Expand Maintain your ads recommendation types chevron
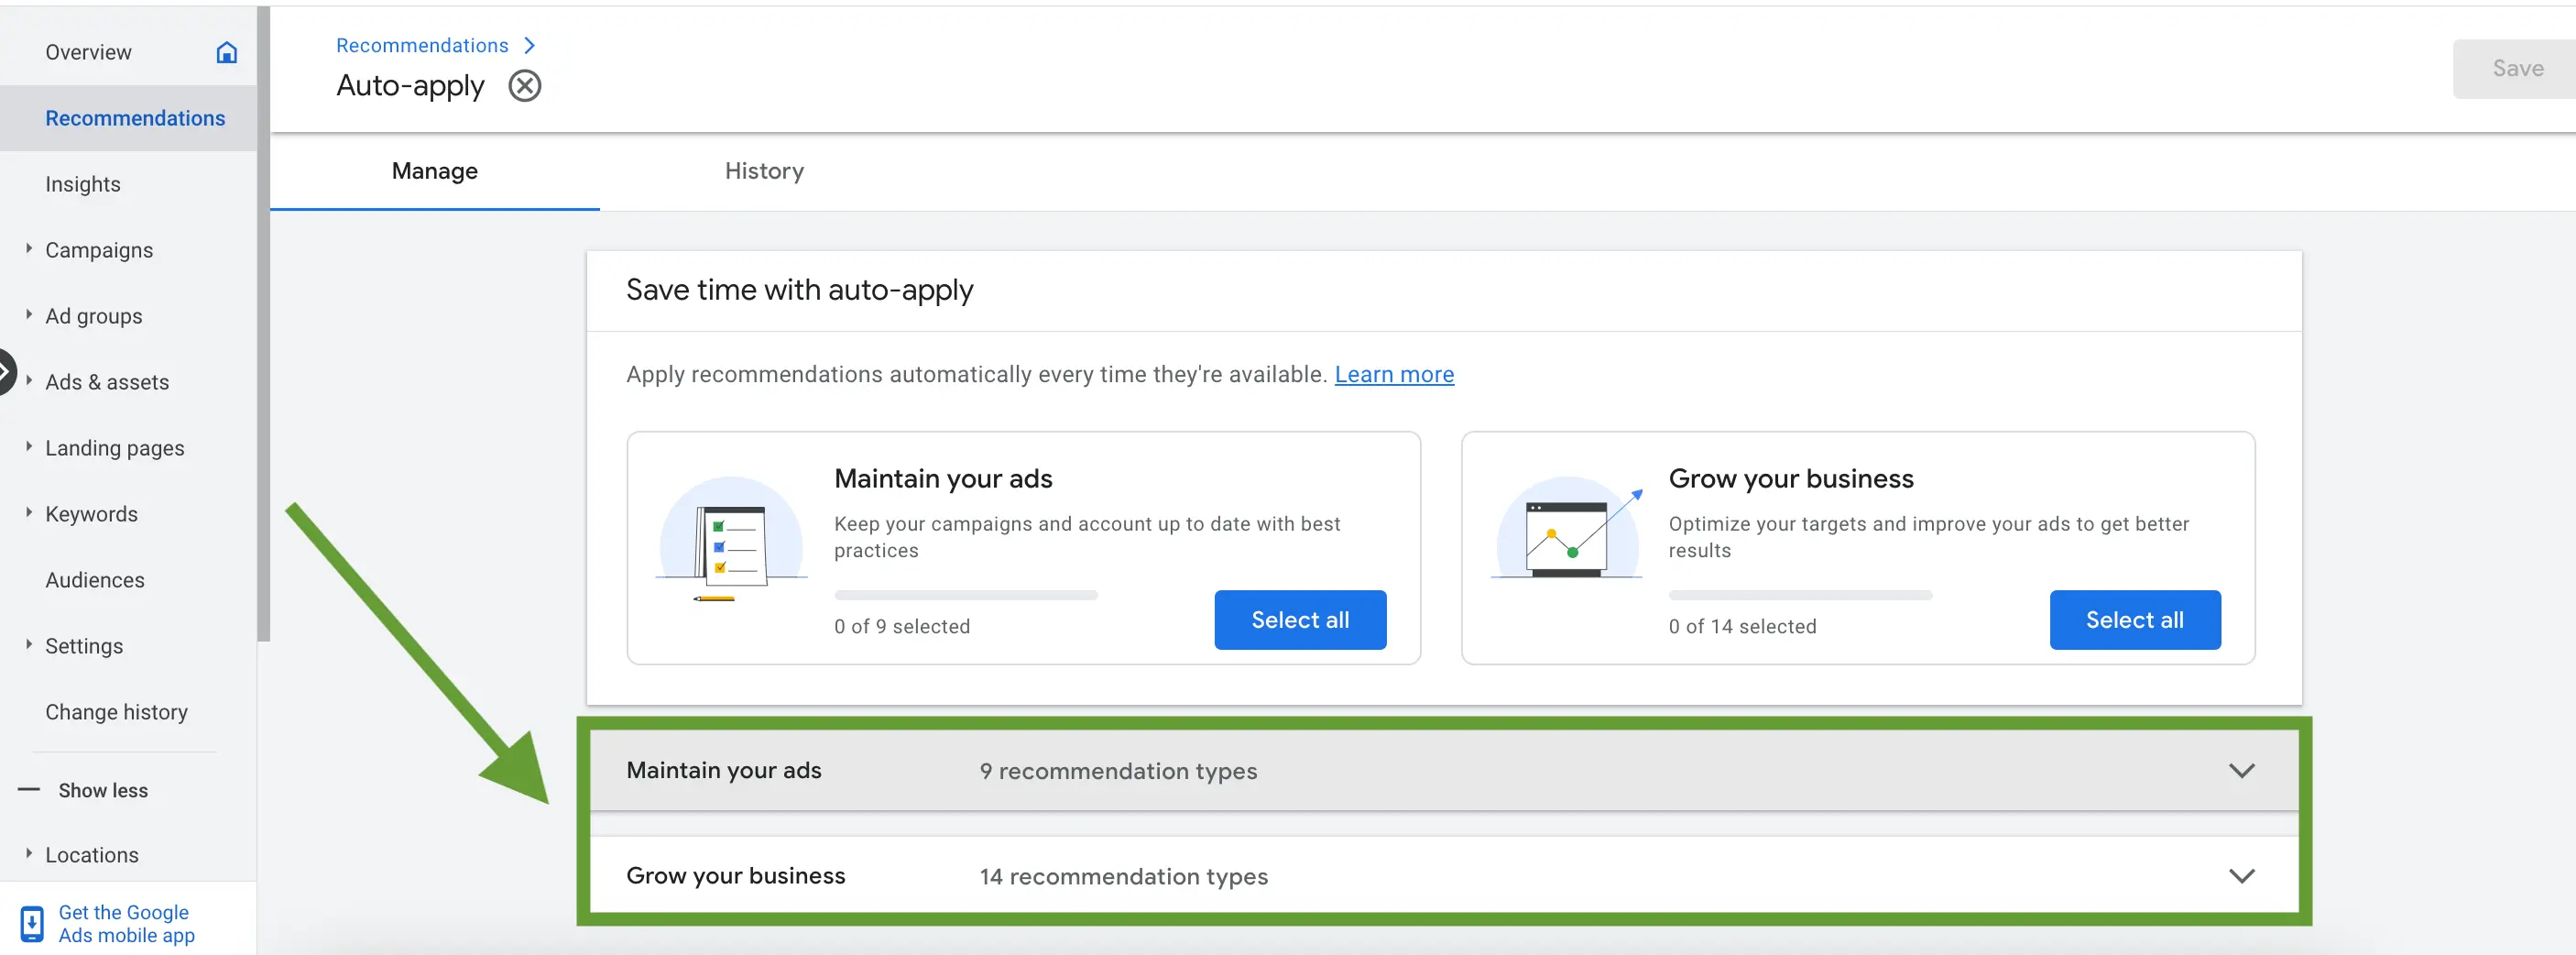Viewport: 2576px width, 955px height. coord(2242,770)
